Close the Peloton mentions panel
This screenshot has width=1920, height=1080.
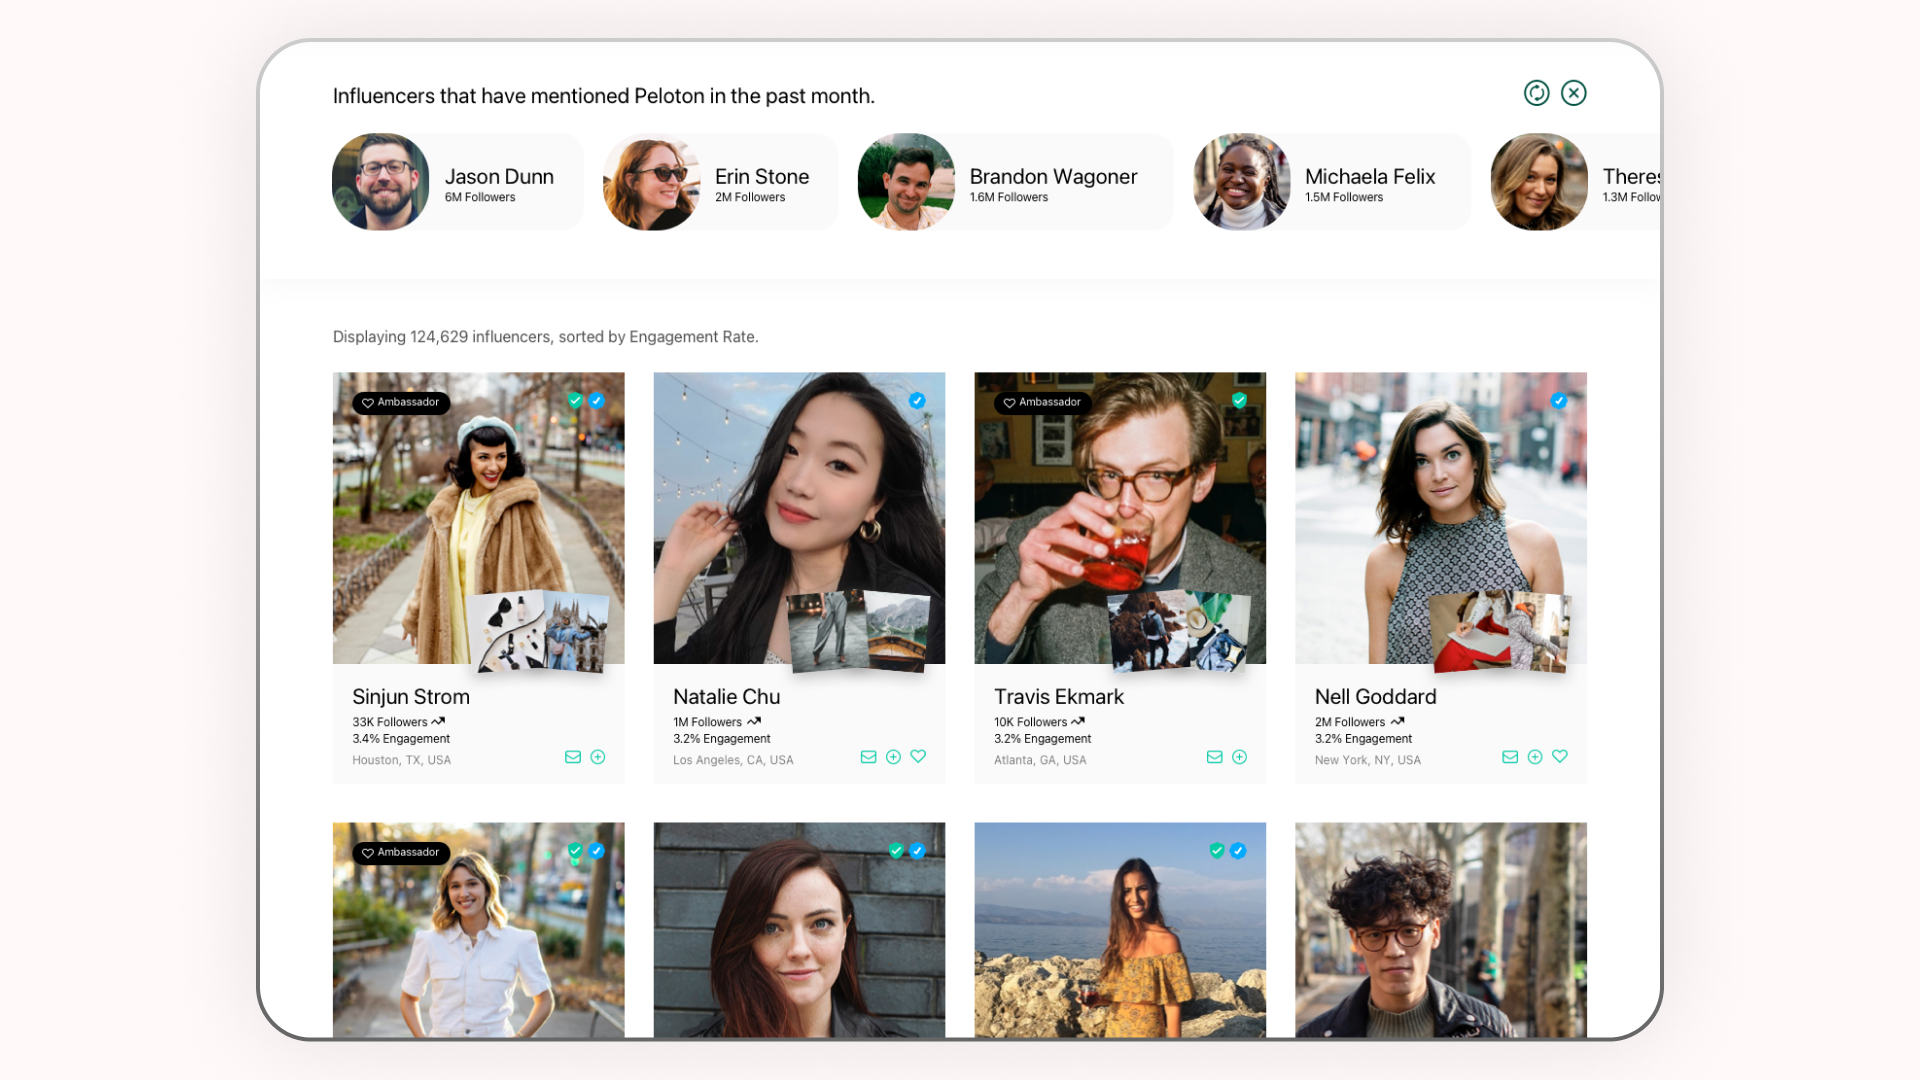click(x=1574, y=93)
